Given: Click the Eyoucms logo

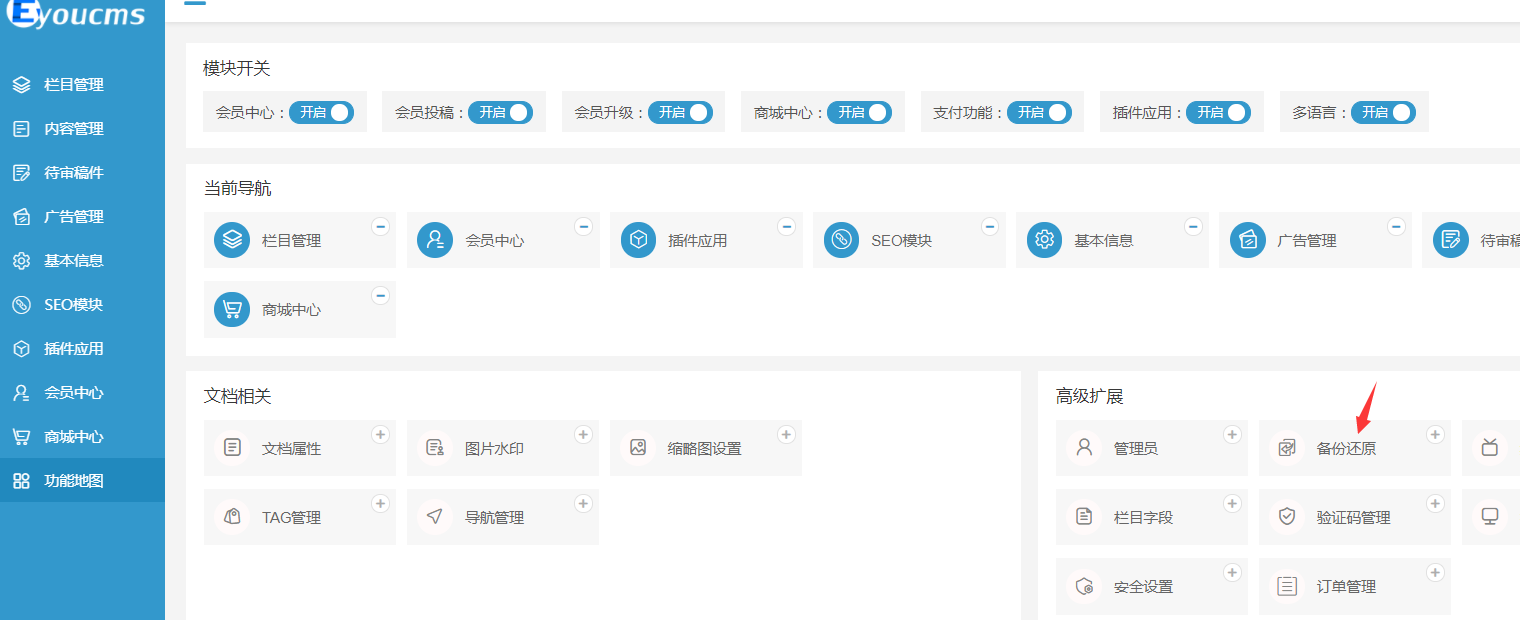Looking at the screenshot, I should point(75,15).
